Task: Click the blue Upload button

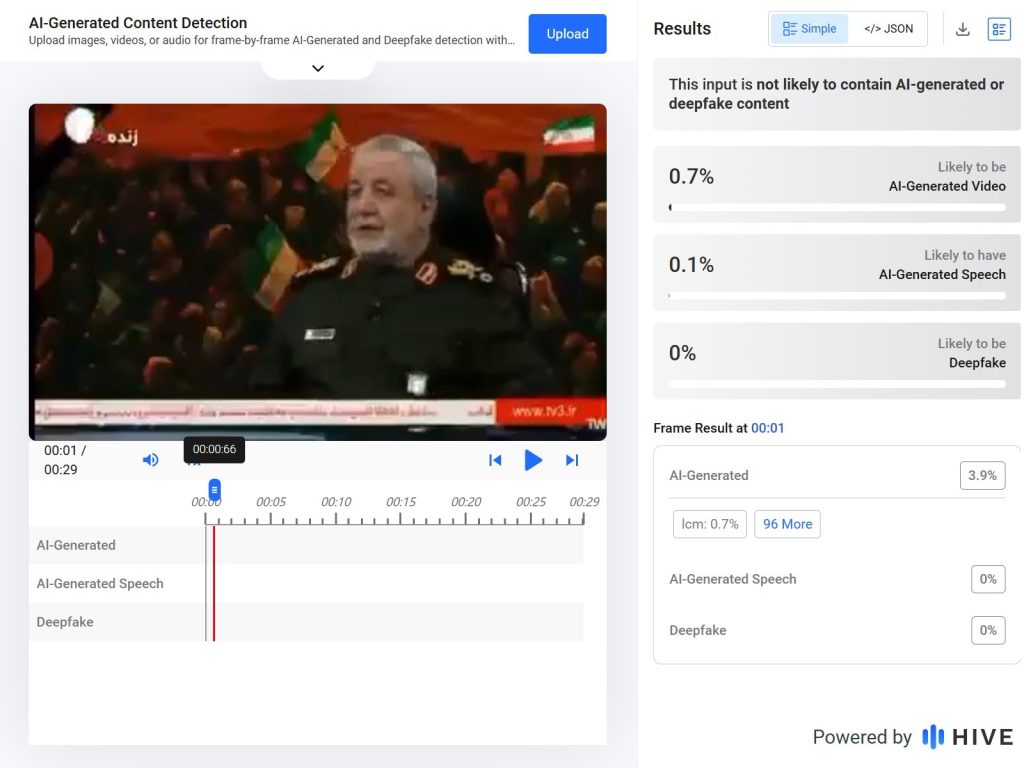Action: click(567, 34)
